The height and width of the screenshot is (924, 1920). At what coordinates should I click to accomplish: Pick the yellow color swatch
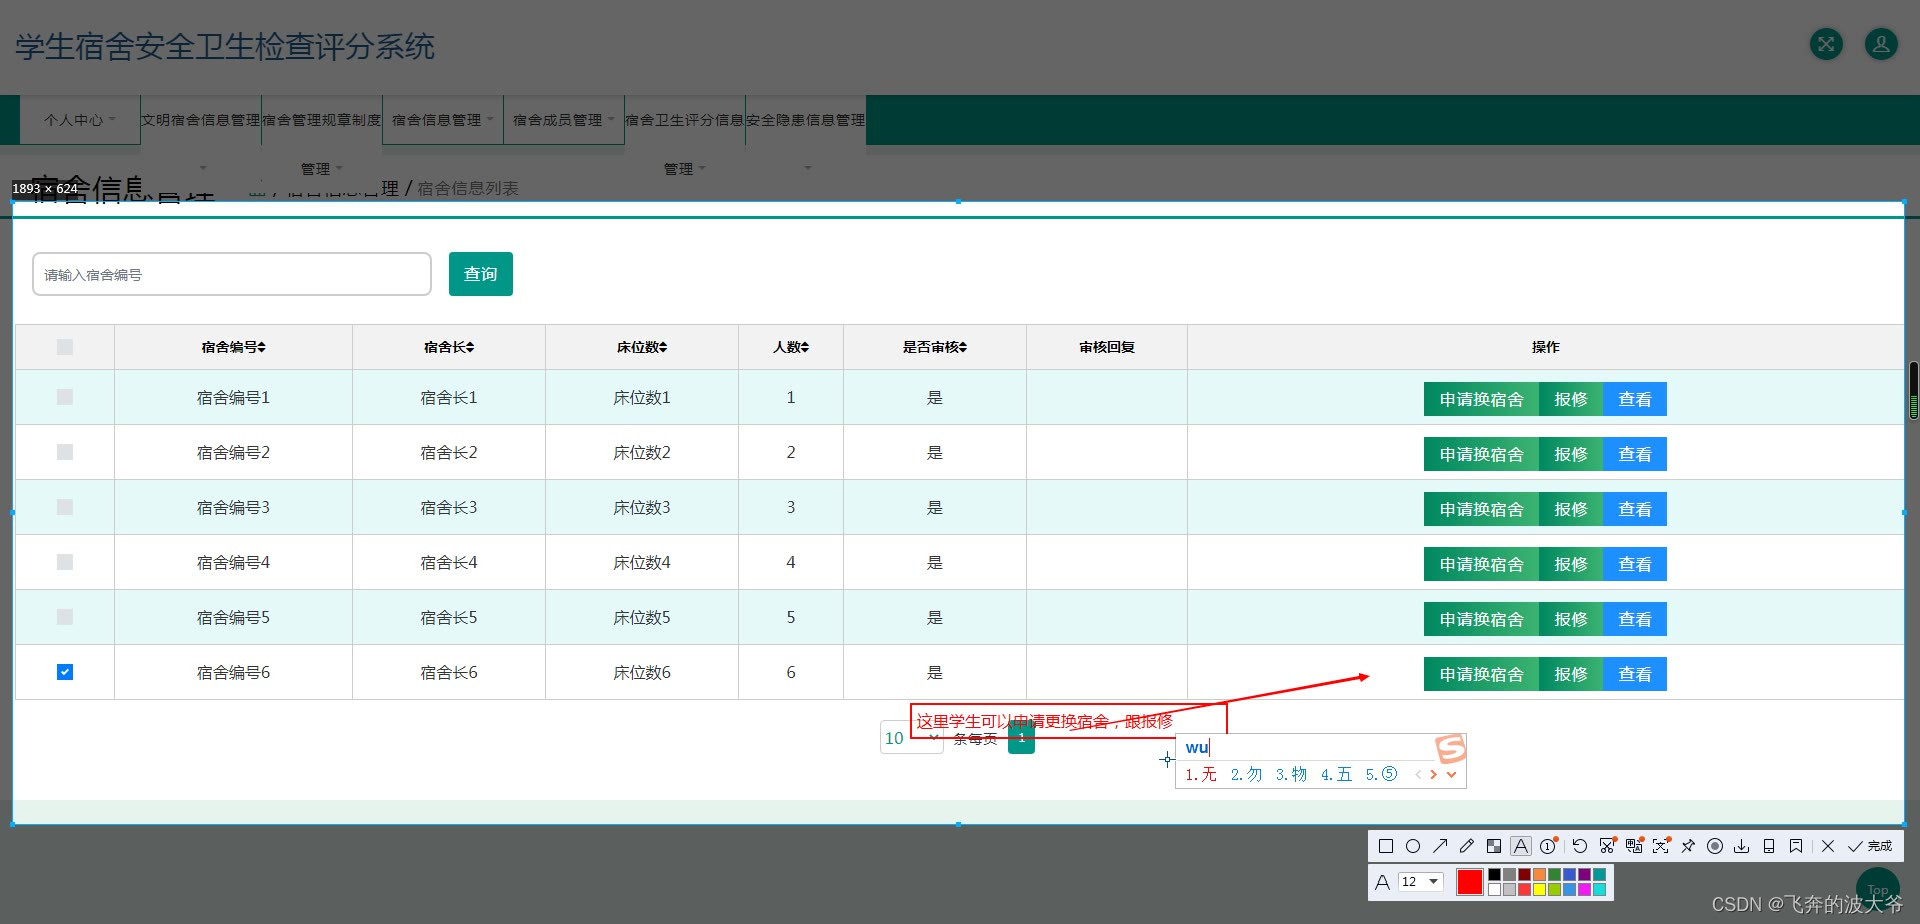[1539, 889]
